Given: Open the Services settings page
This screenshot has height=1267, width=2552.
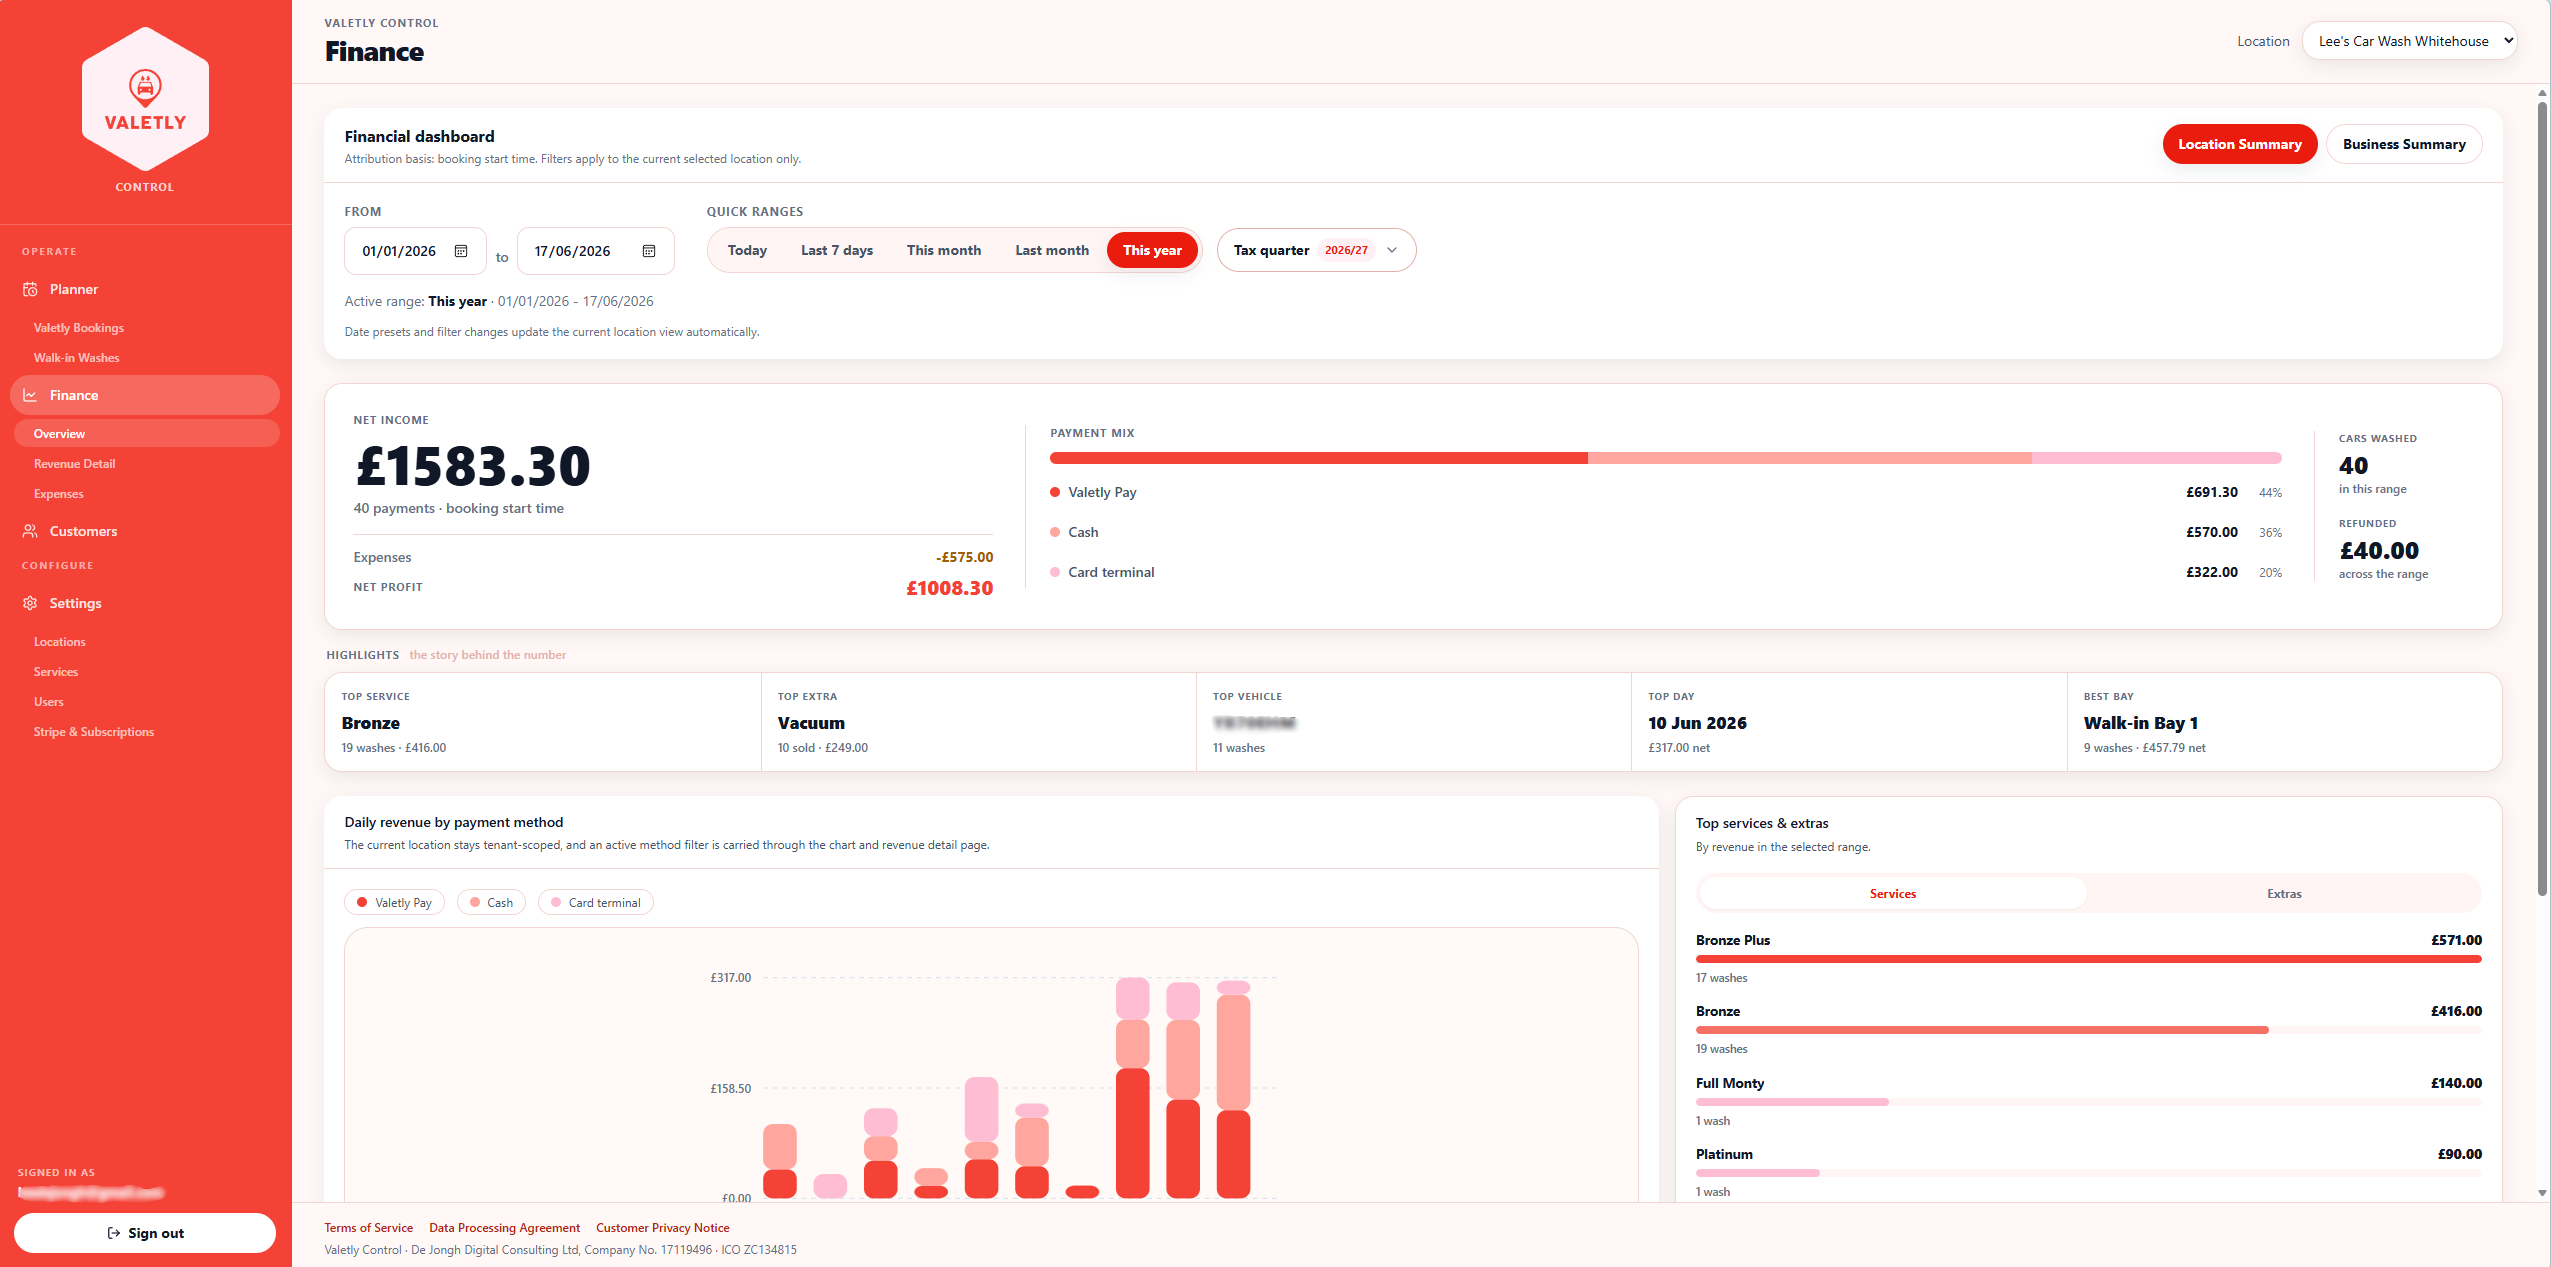Looking at the screenshot, I should click(x=55, y=672).
